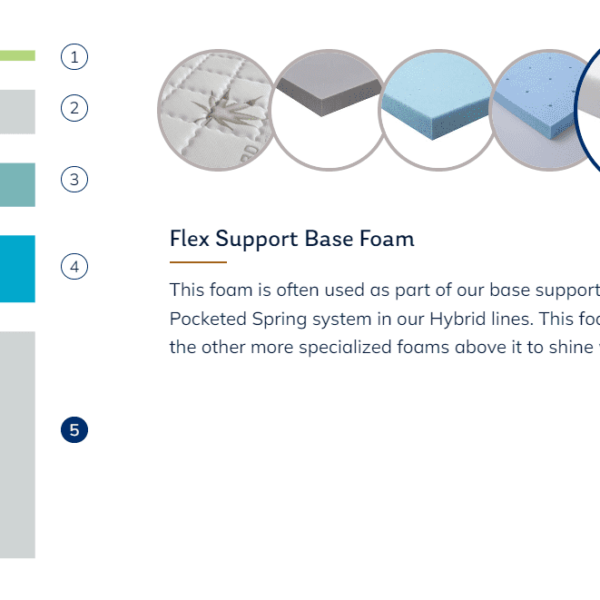The image size is (600, 600).
Task: Click the bright blue fourth layer bar
Action: 18,269
